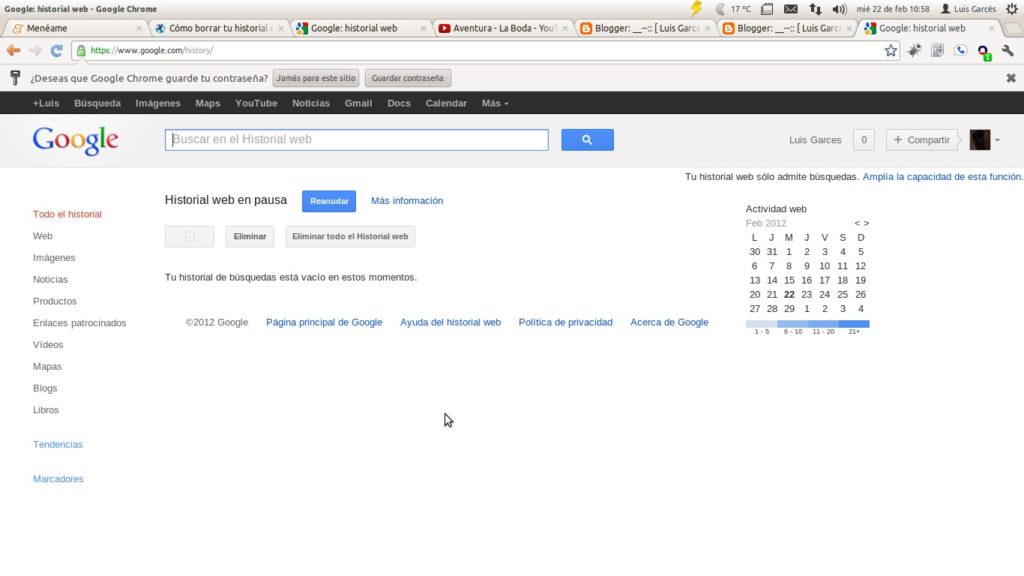Toggle the select-all checkbox
The width and height of the screenshot is (1024, 576).
tap(189, 236)
